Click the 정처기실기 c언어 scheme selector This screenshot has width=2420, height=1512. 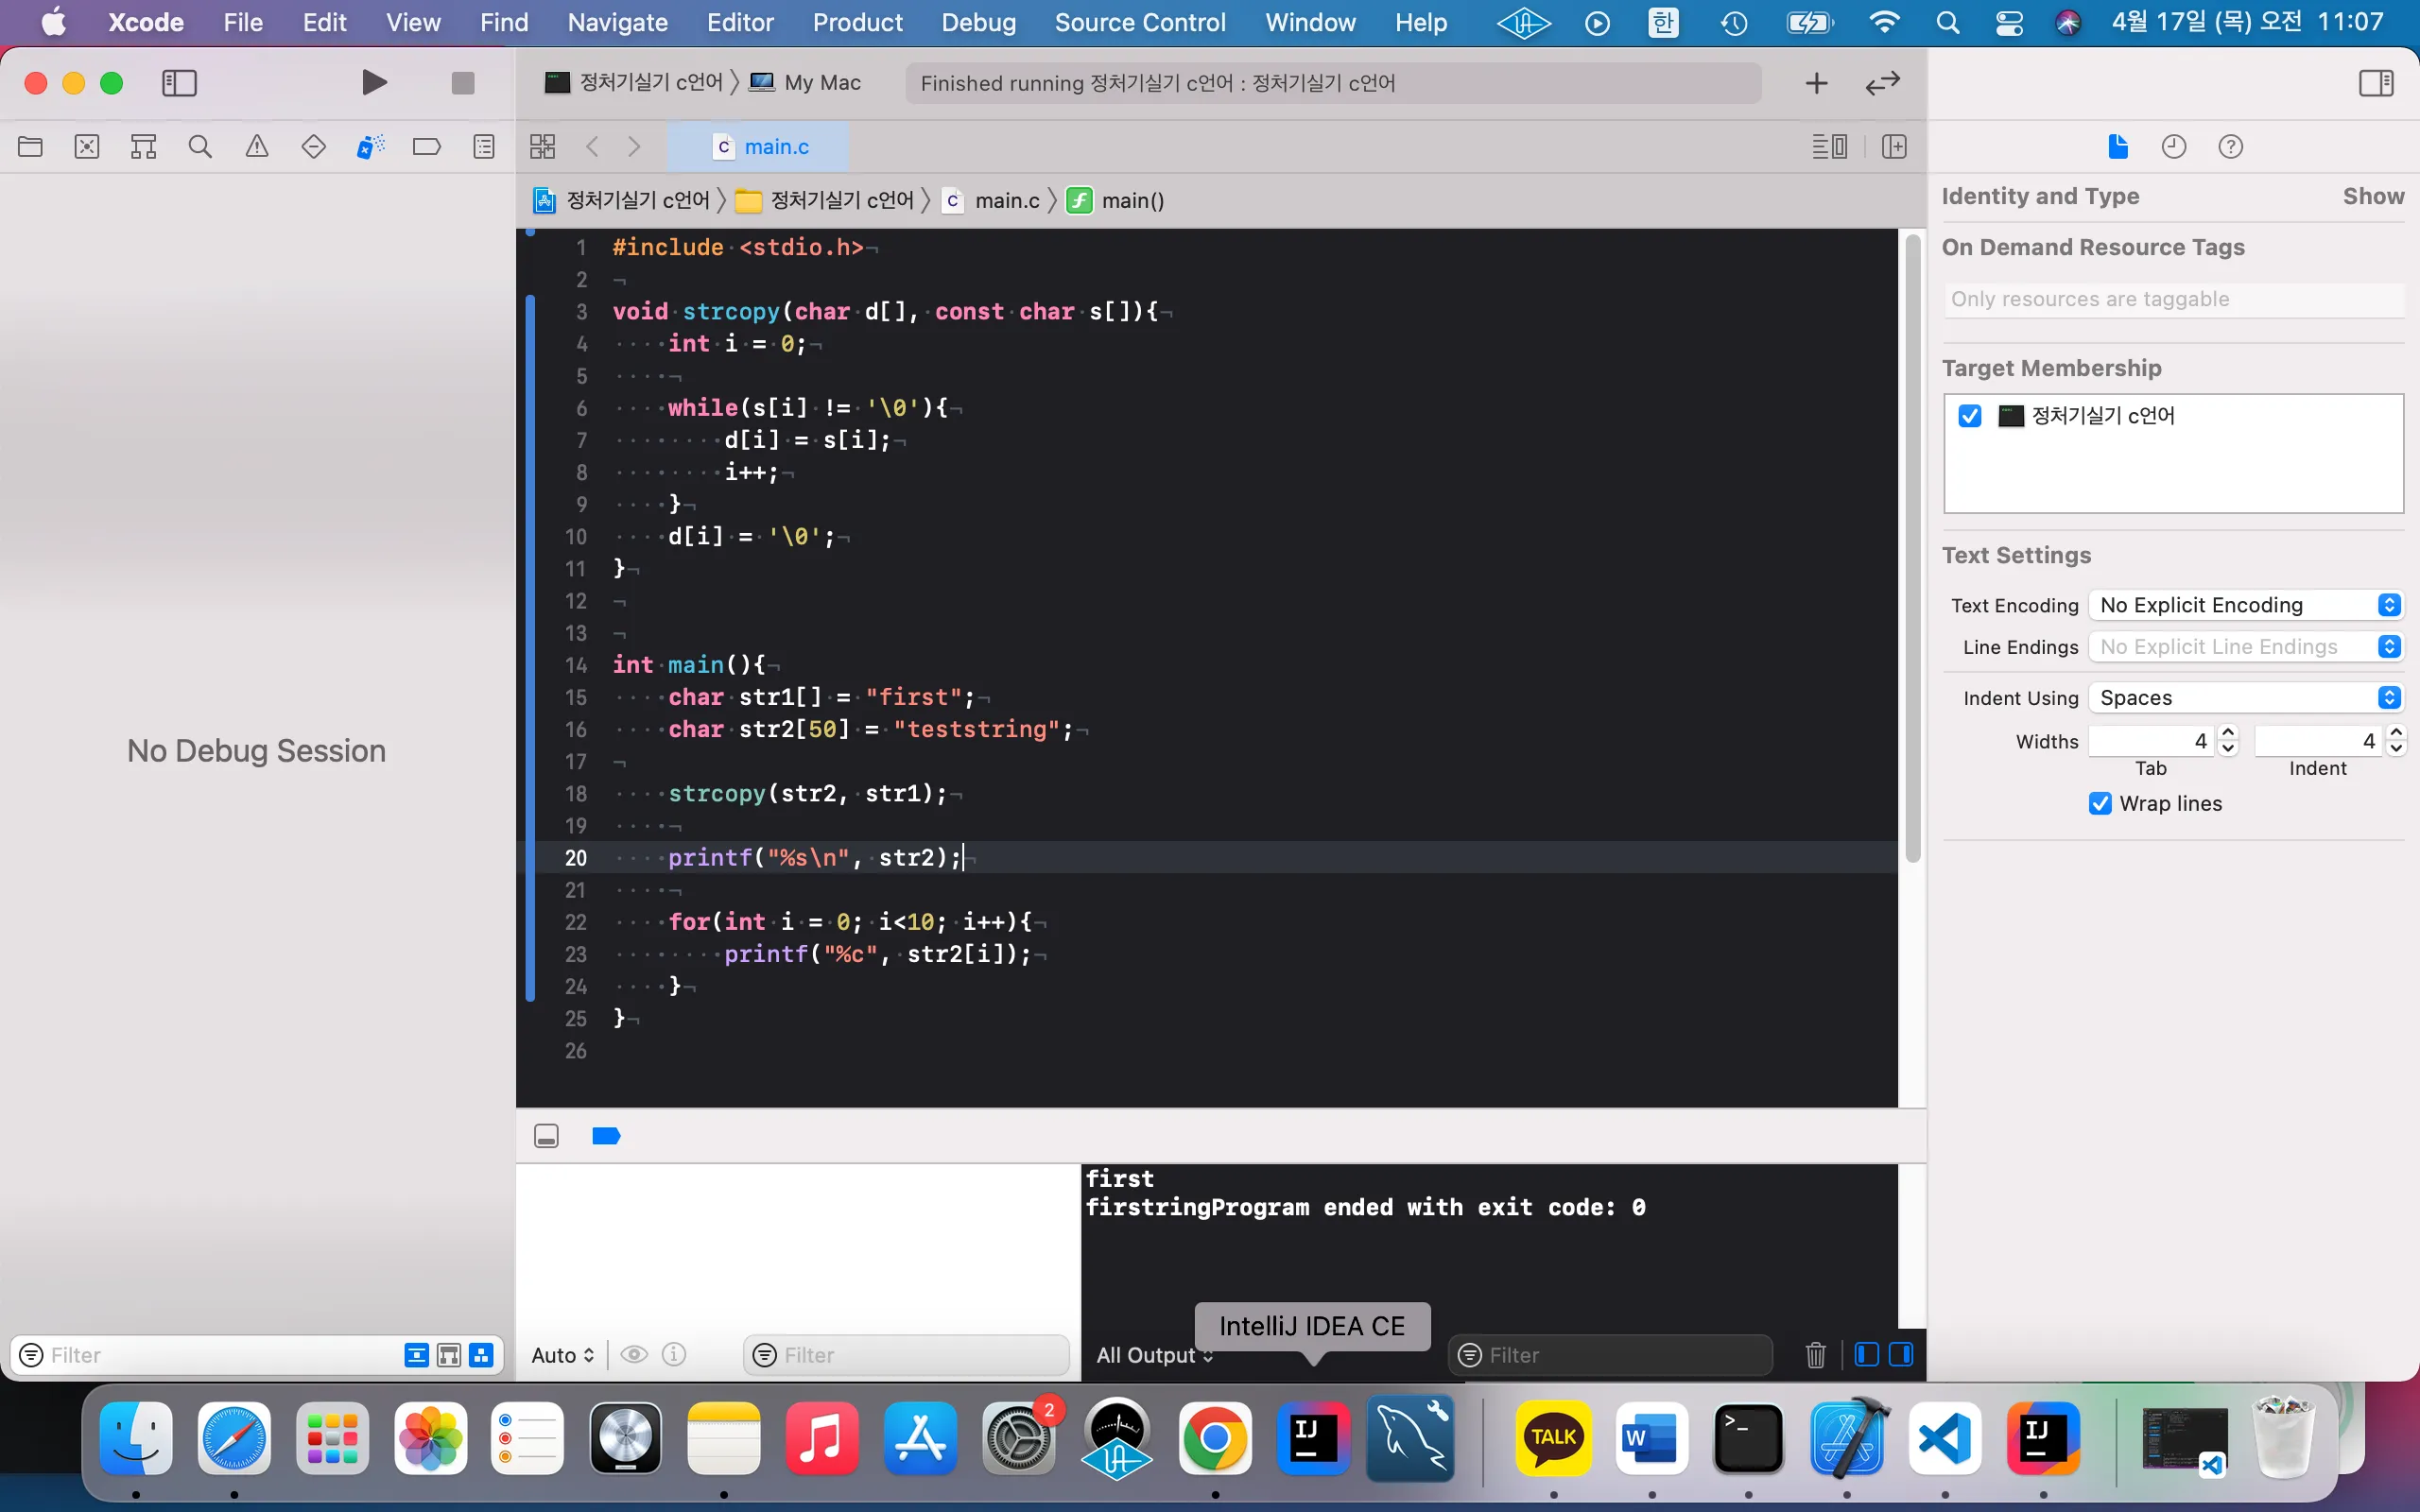click(x=633, y=82)
